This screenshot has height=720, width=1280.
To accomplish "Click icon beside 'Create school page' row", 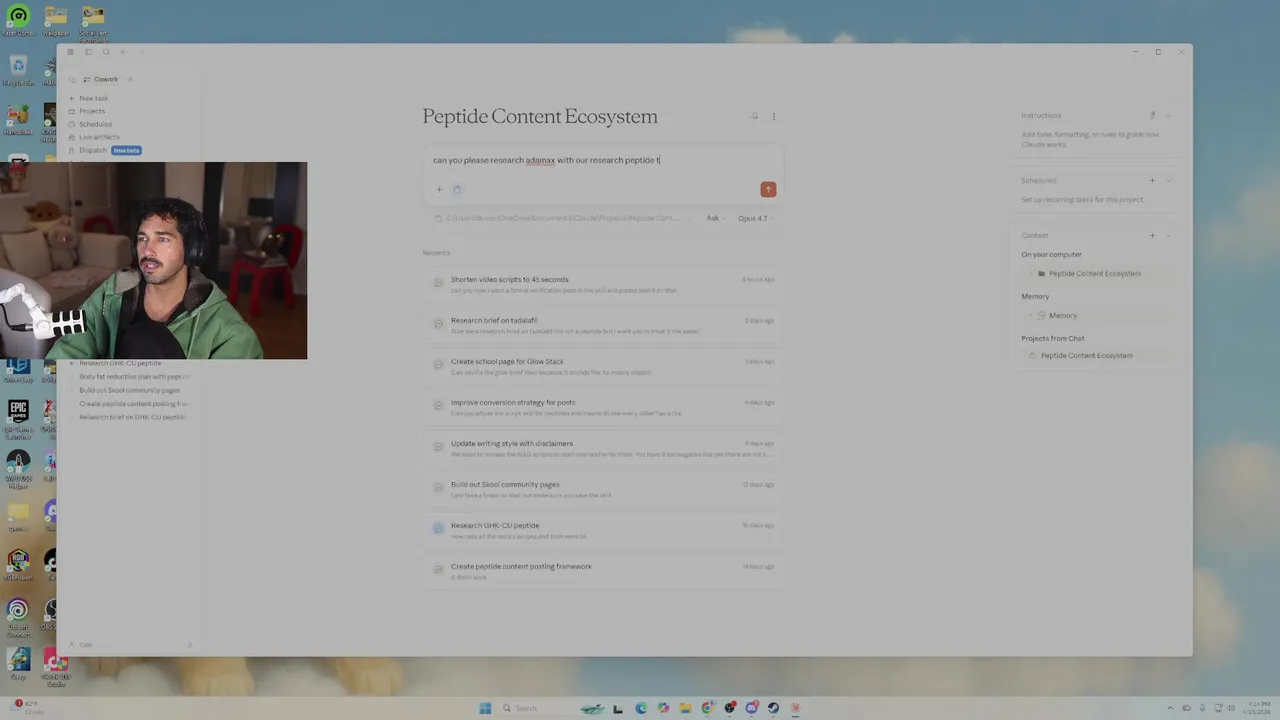I will pos(438,365).
